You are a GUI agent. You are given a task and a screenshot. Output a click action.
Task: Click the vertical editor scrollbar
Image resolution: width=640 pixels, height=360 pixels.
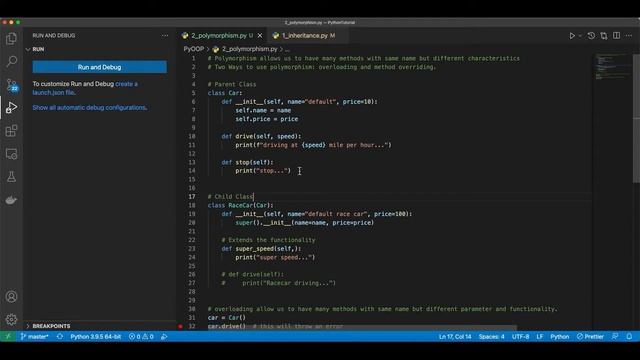click(636, 118)
